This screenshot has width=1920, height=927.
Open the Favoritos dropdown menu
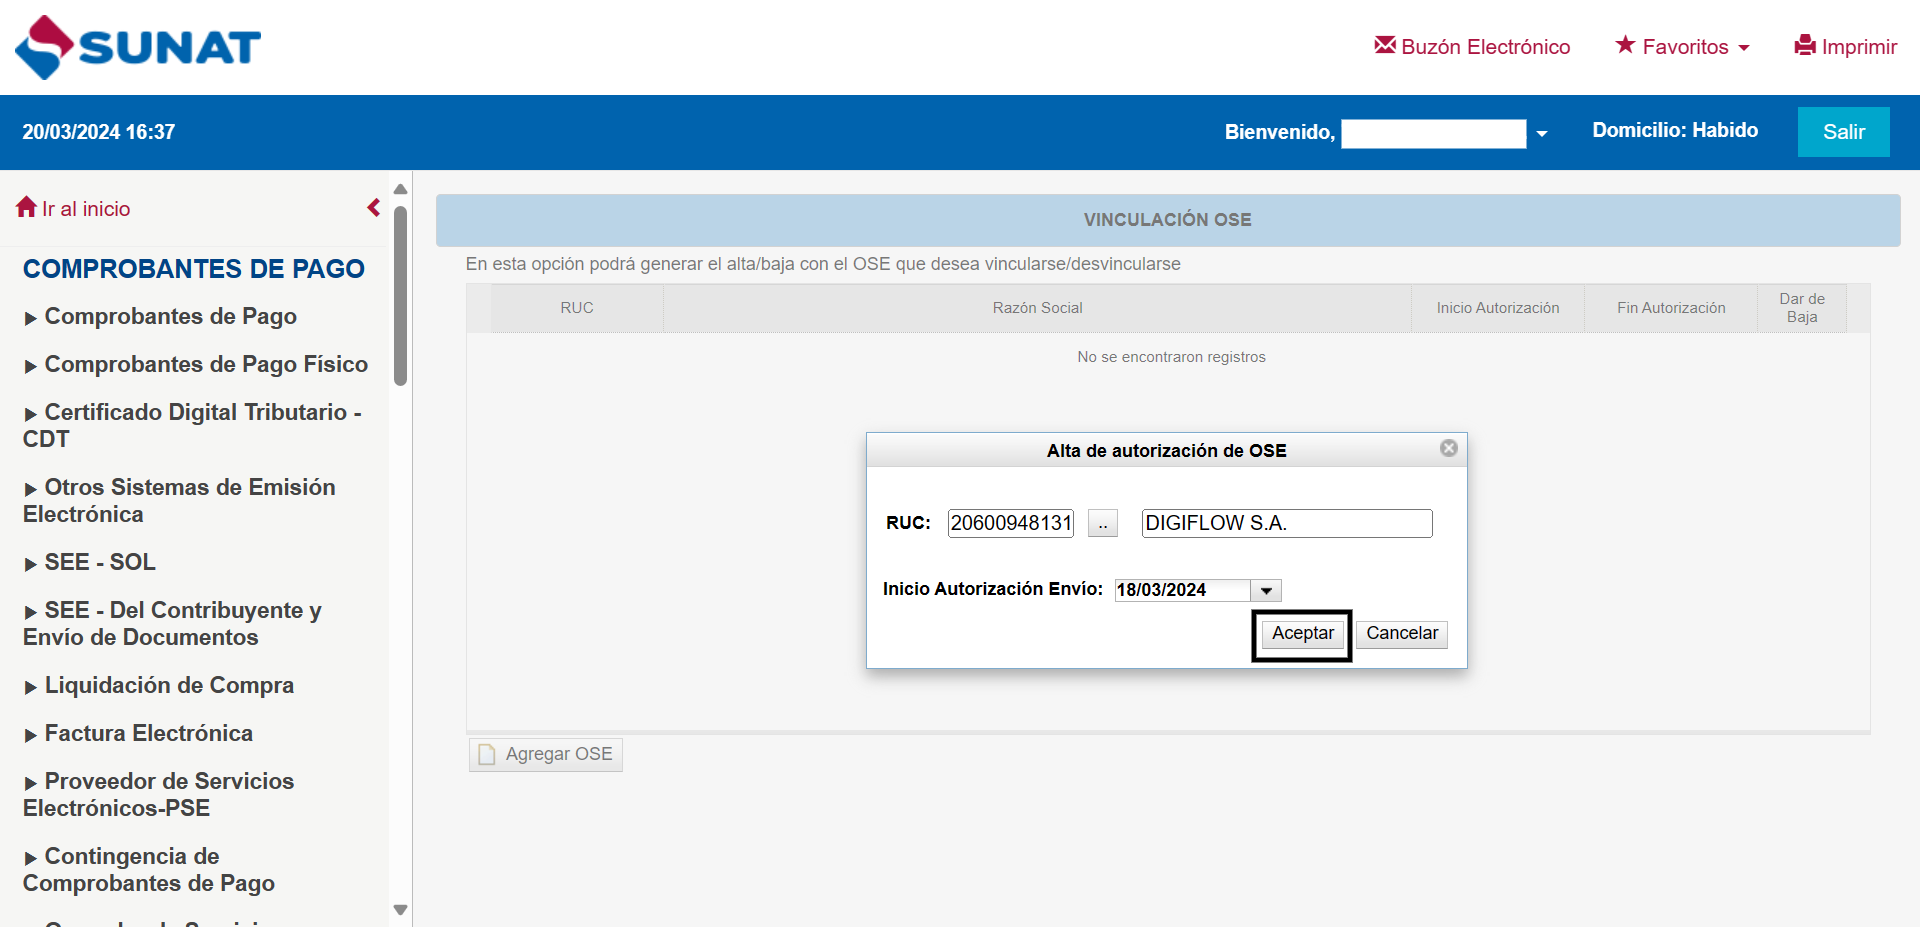tap(1683, 47)
